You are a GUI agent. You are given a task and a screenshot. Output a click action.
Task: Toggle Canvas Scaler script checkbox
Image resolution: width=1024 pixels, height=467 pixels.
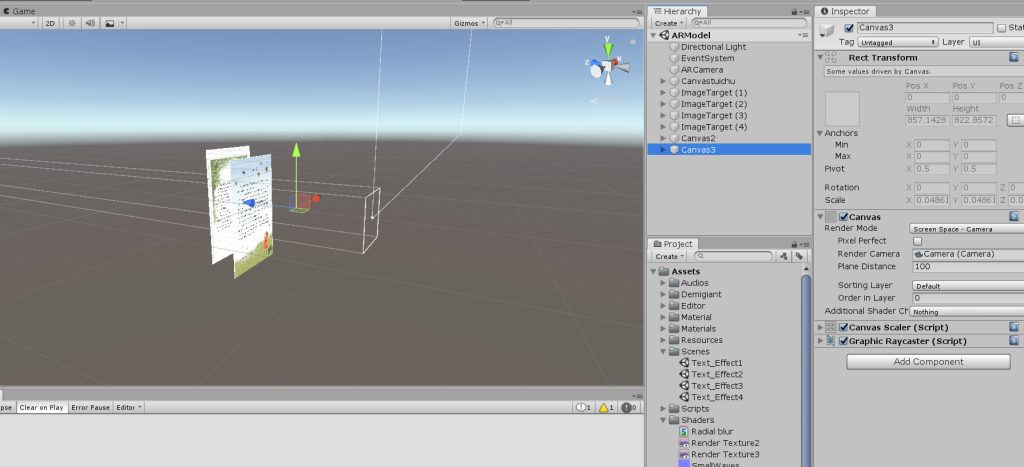coord(843,327)
